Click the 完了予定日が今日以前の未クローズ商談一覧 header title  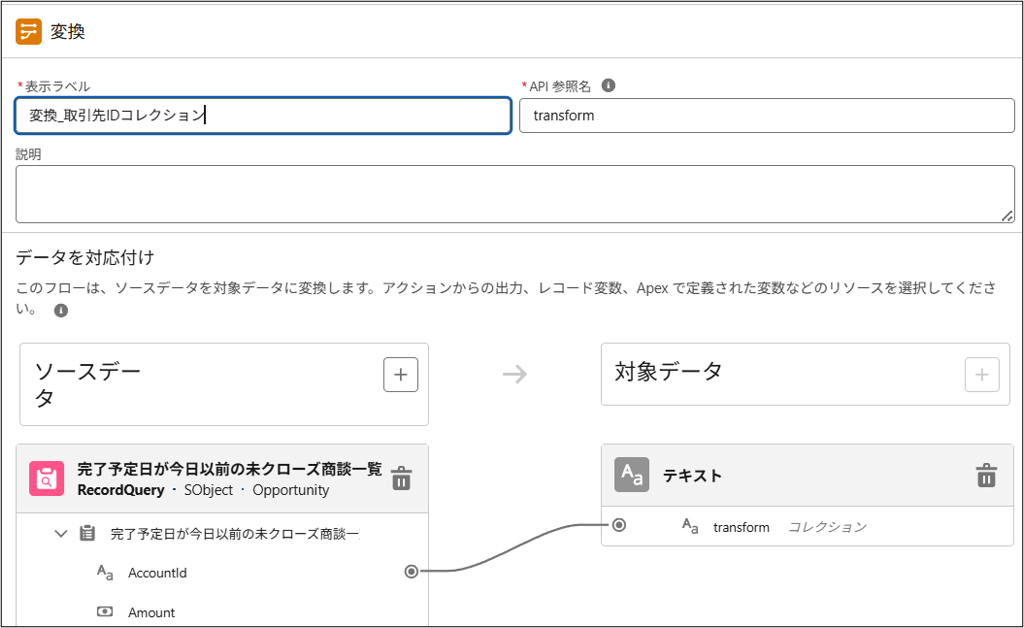[x=229, y=469]
